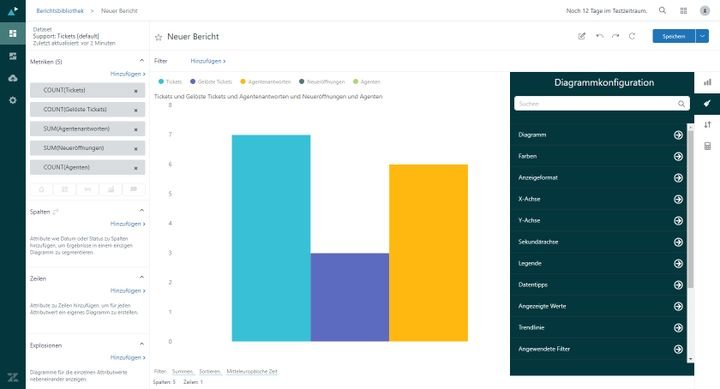The image size is (720, 389).
Task: Expand the X-Achse configuration option
Action: click(678, 199)
